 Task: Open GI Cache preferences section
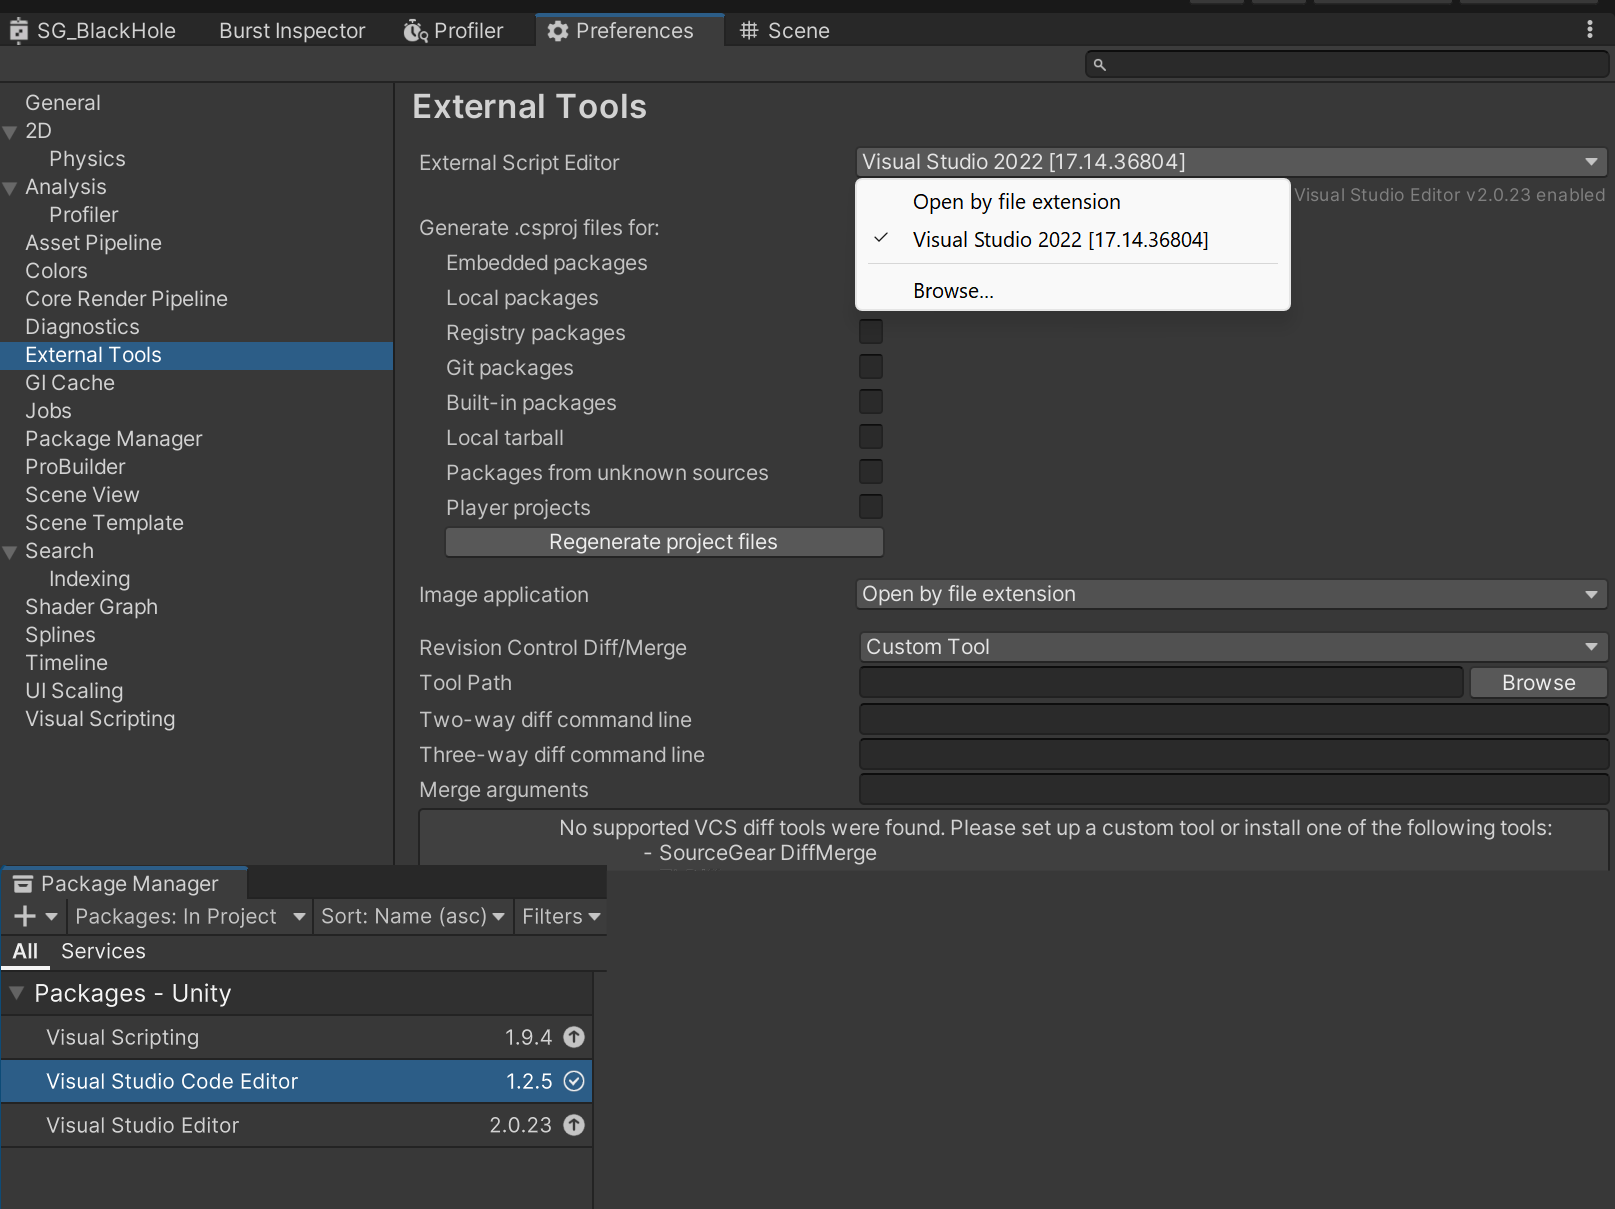tap(196, 383)
